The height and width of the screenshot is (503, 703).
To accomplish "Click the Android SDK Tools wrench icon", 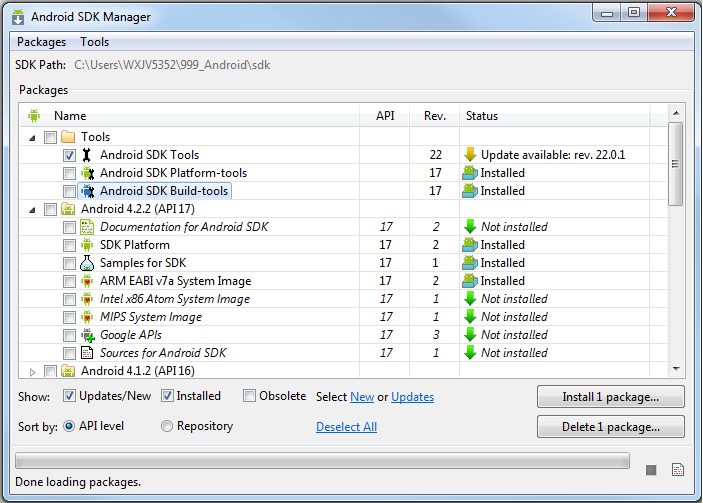I will click(x=86, y=155).
